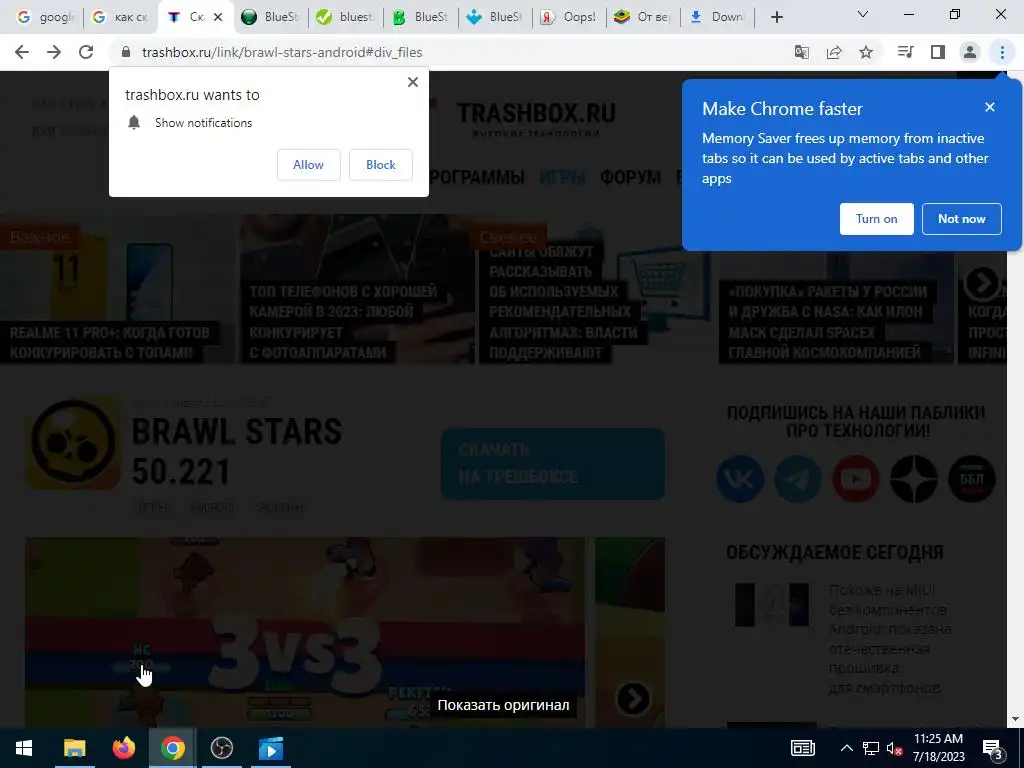Viewport: 1024px width, 768px height.
Task: Expand the tab search dropdown
Action: click(863, 14)
